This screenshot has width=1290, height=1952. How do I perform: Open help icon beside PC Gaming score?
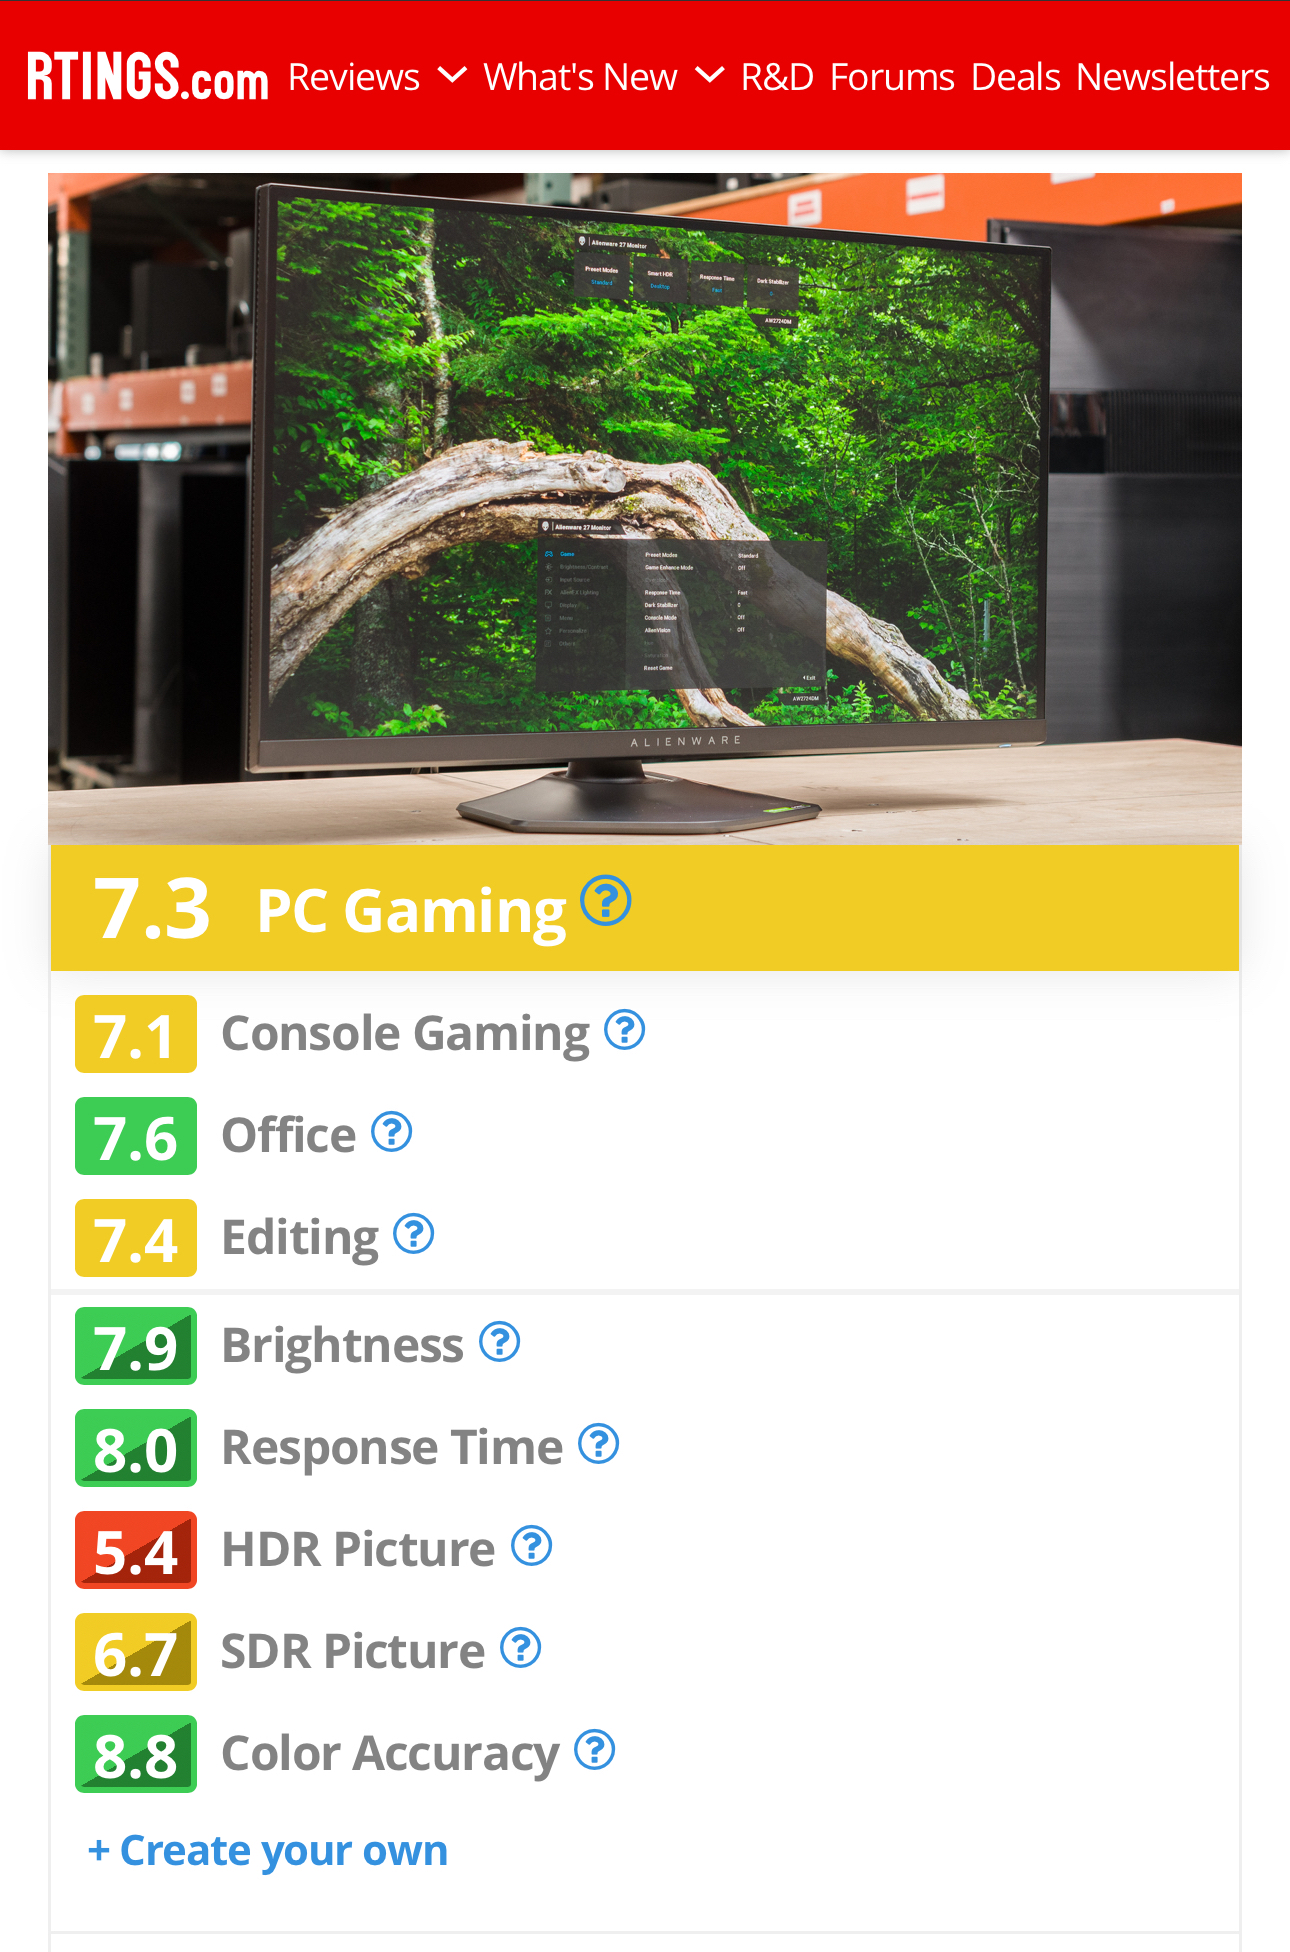tap(606, 901)
